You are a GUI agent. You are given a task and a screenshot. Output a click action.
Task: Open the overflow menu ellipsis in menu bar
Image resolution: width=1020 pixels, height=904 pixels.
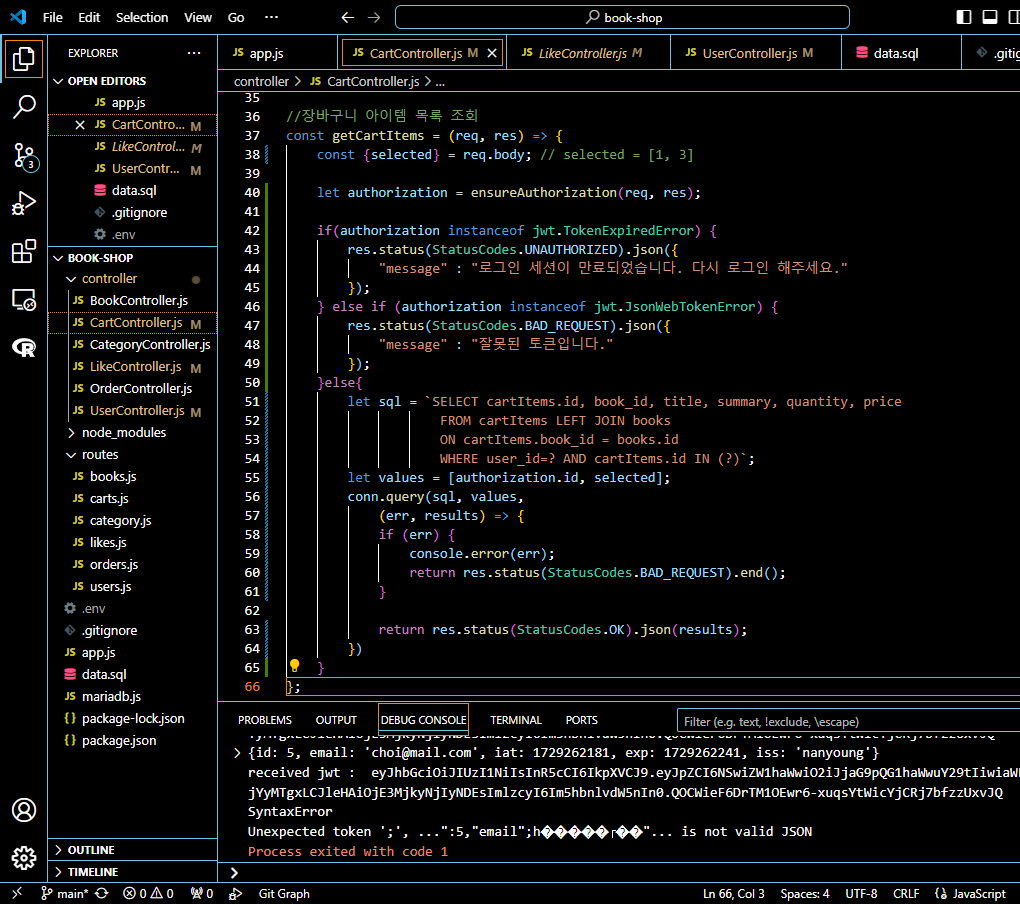[272, 18]
